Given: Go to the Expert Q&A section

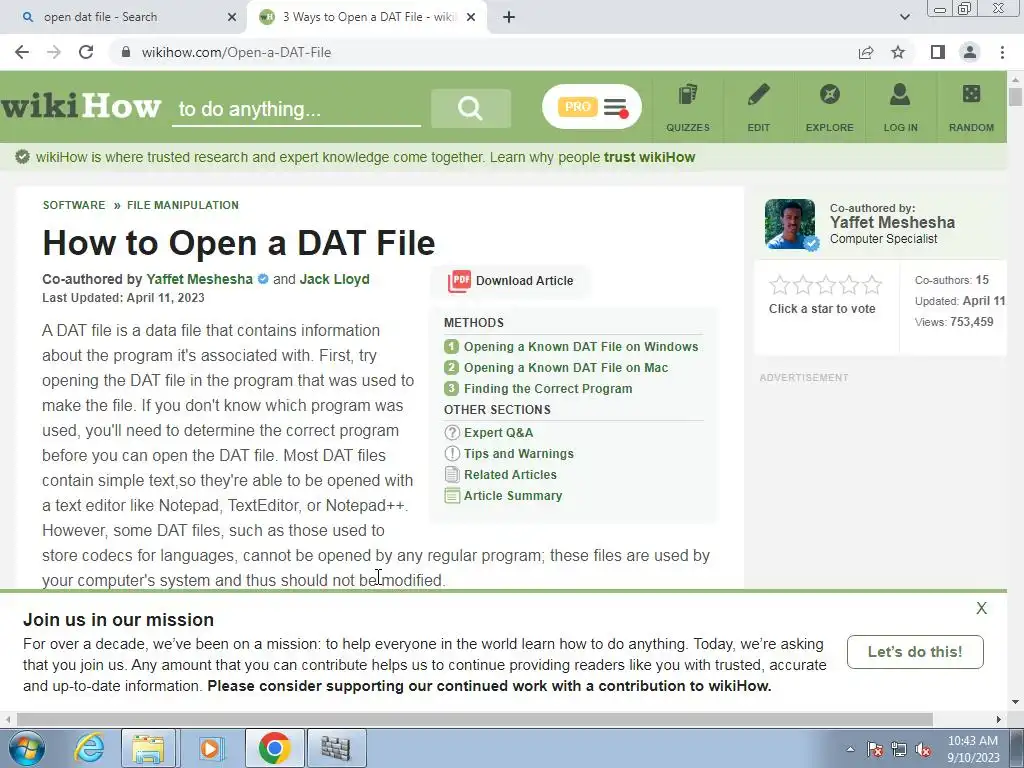Looking at the screenshot, I should 498,432.
